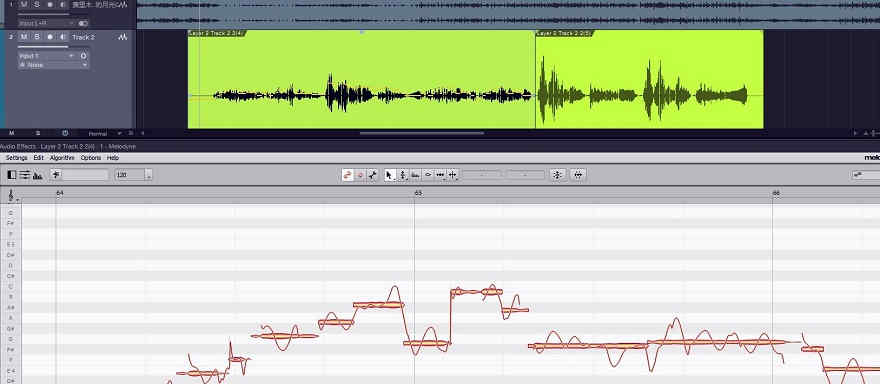Click the Melodyne transfer button
Viewport: 880px width, 384px height.
click(347, 175)
